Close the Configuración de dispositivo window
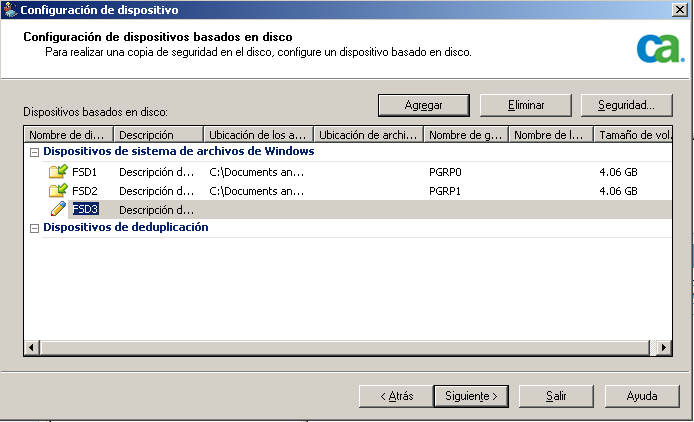694x422 pixels. [679, 9]
